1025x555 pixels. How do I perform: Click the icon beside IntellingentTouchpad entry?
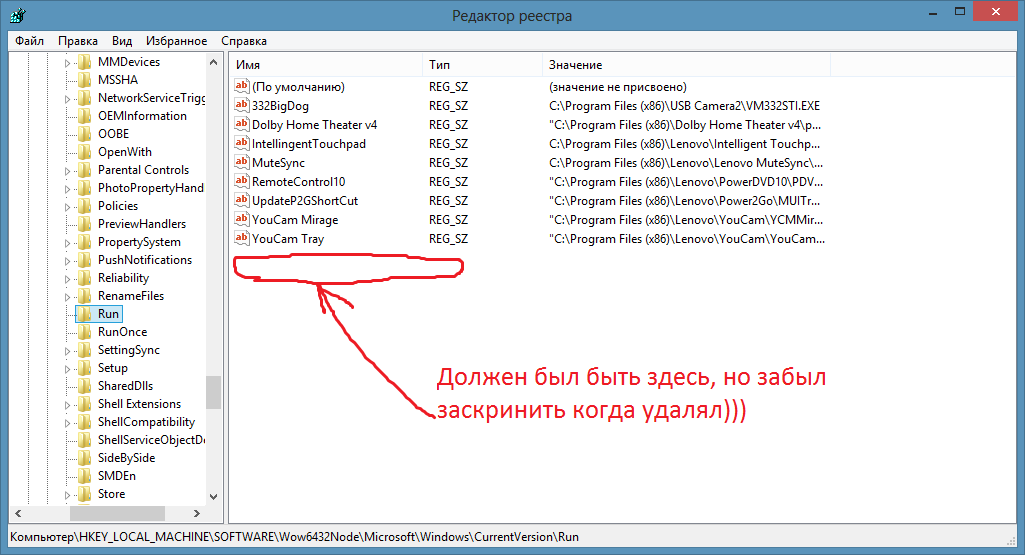[242, 143]
